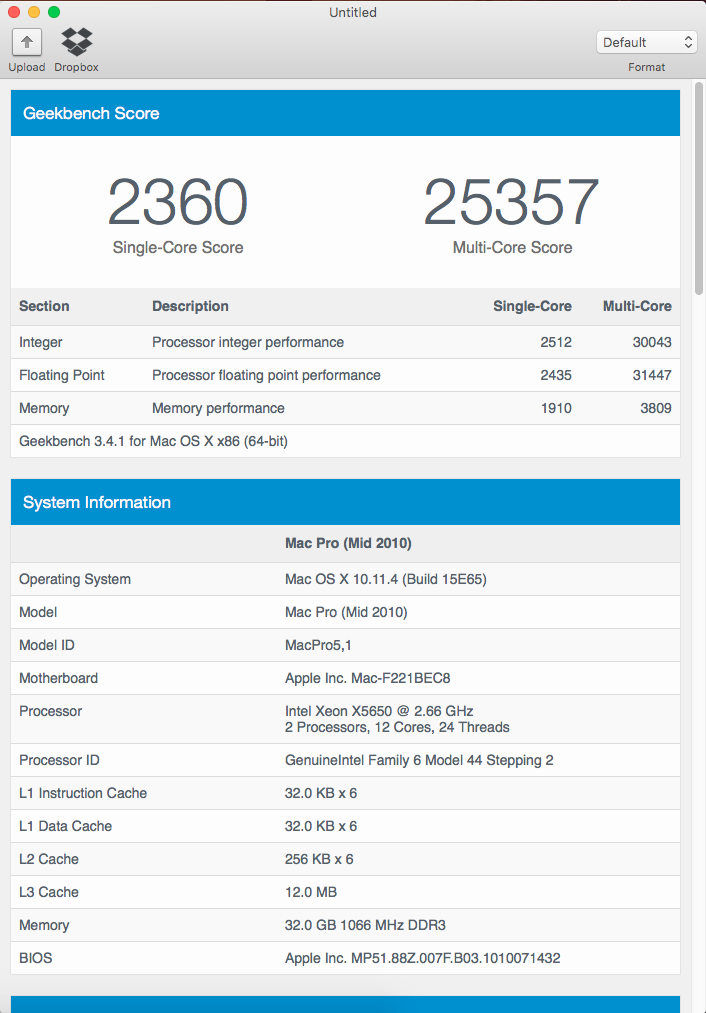
Task: Click the Operating System label
Action: (x=75, y=580)
